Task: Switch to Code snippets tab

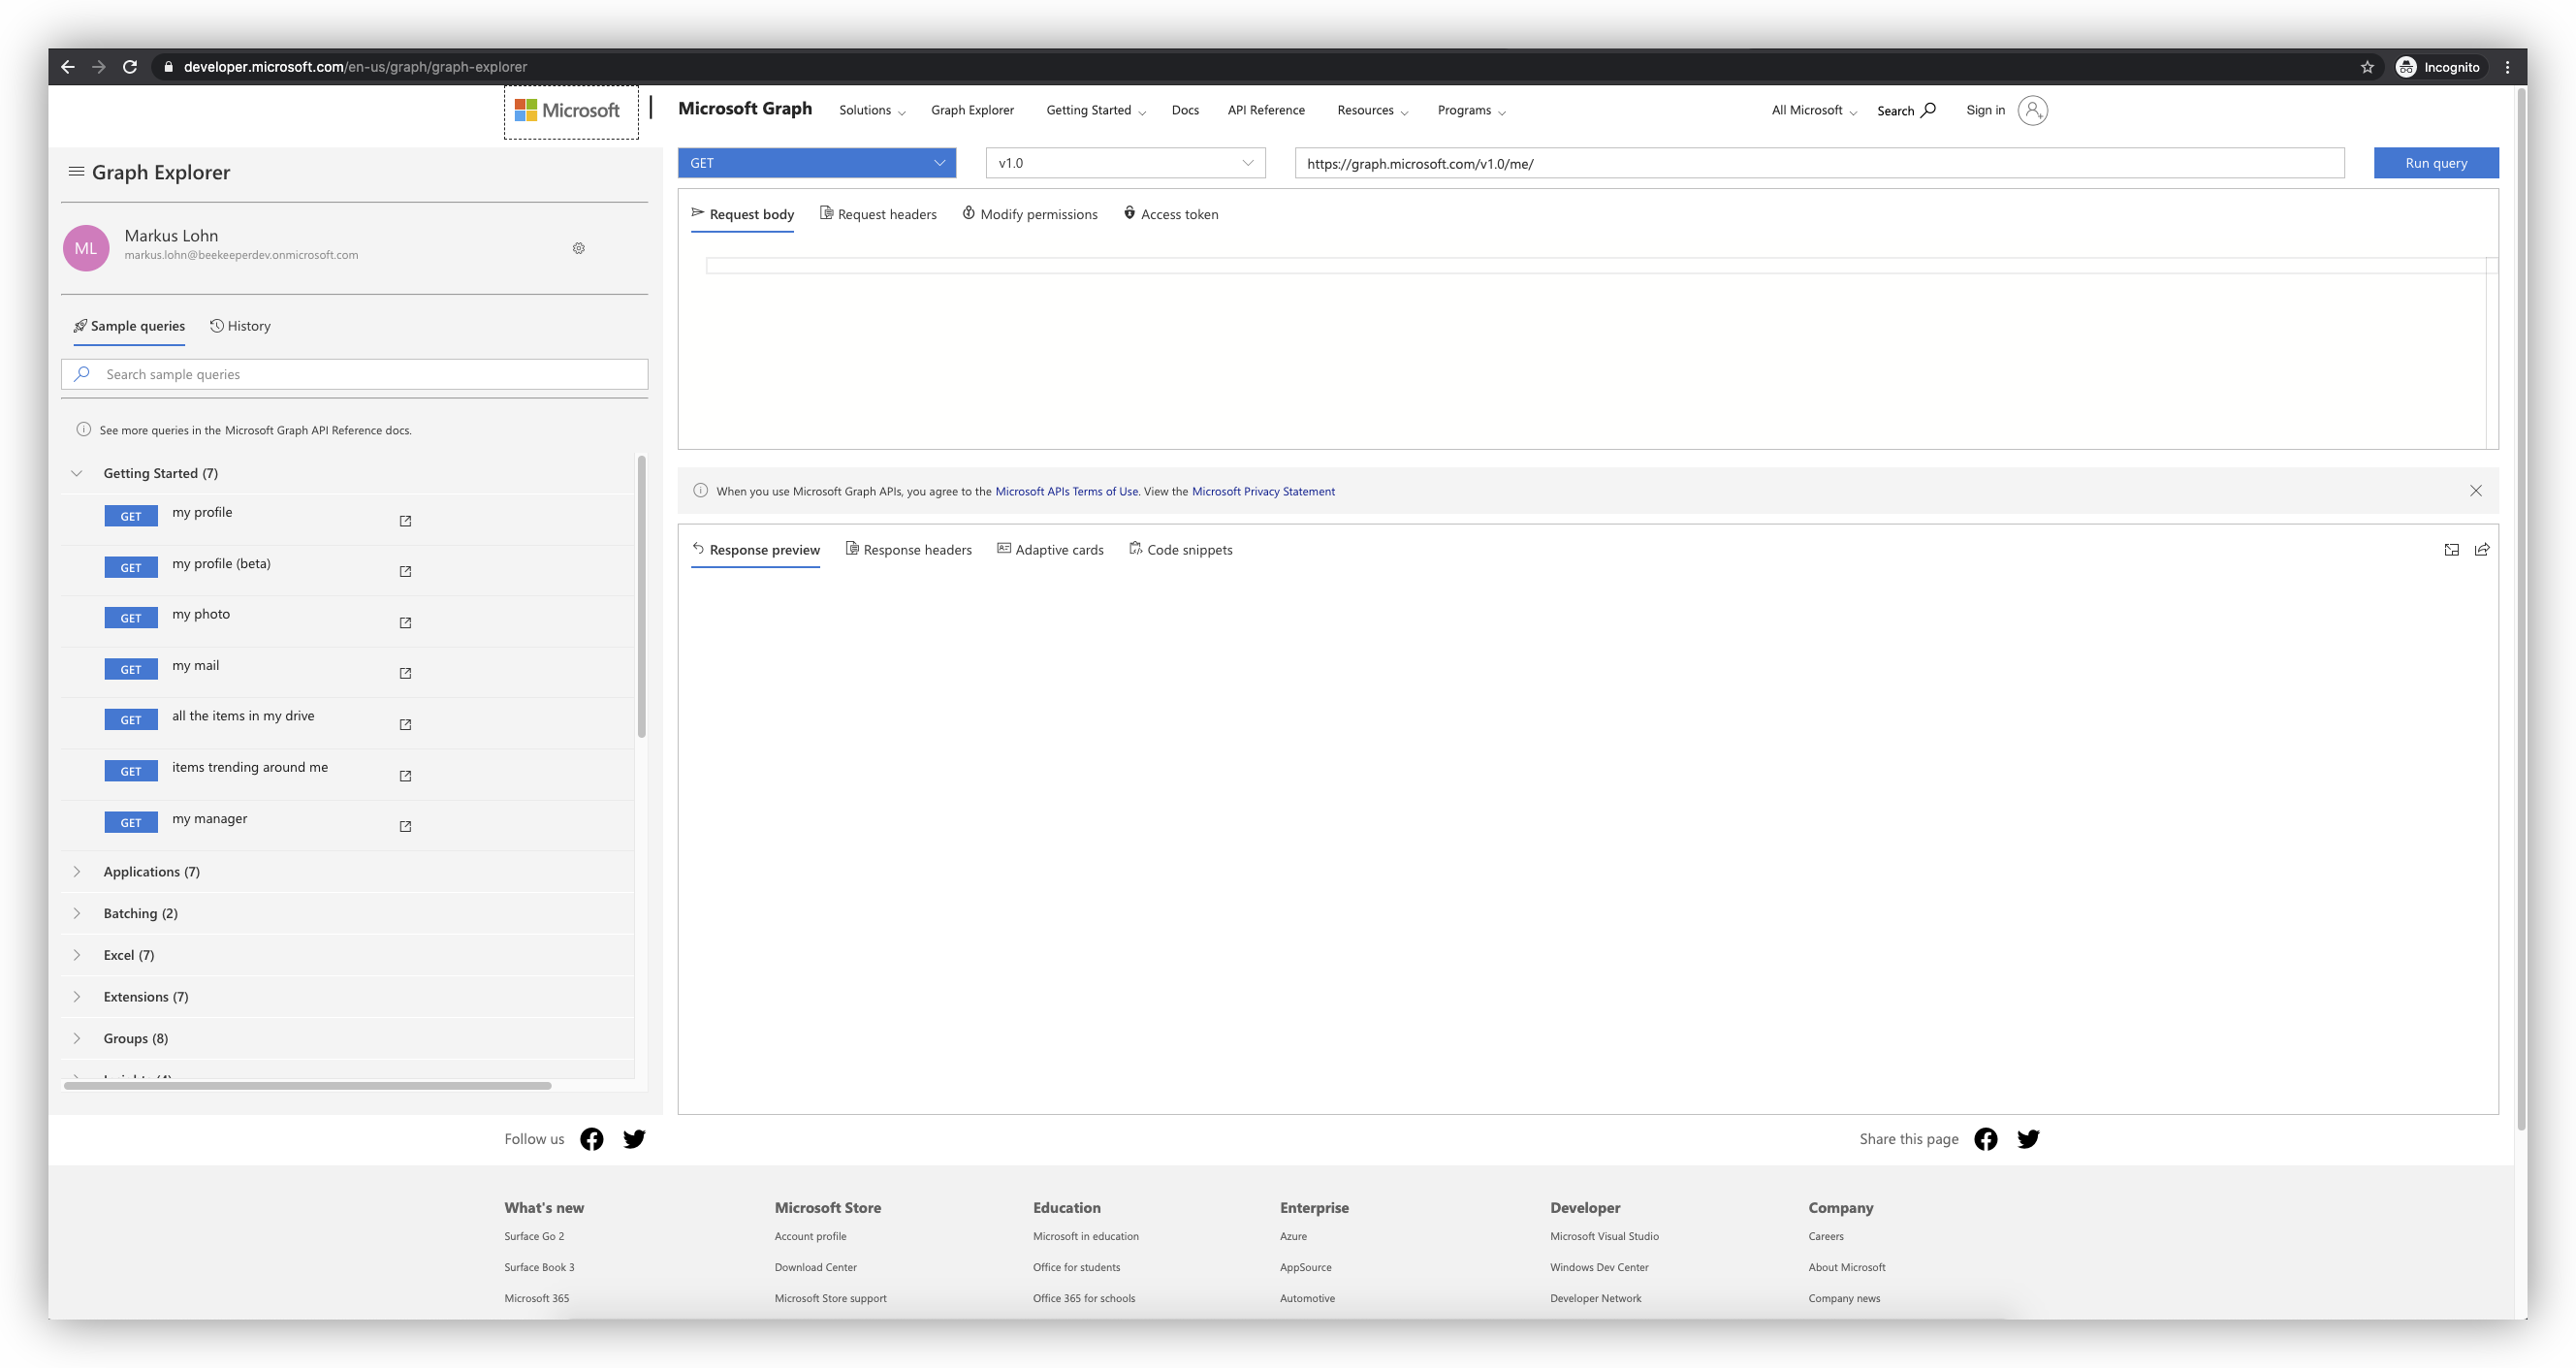Action: 1181,550
